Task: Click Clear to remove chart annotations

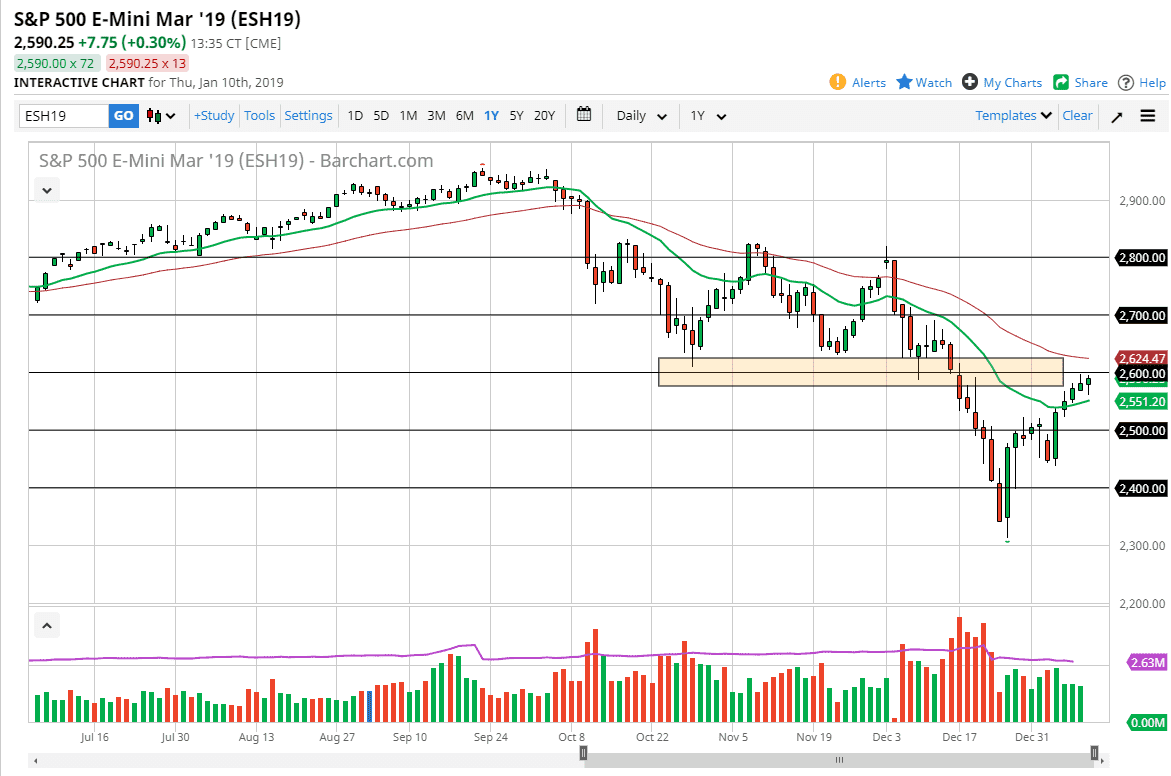Action: click(1077, 115)
